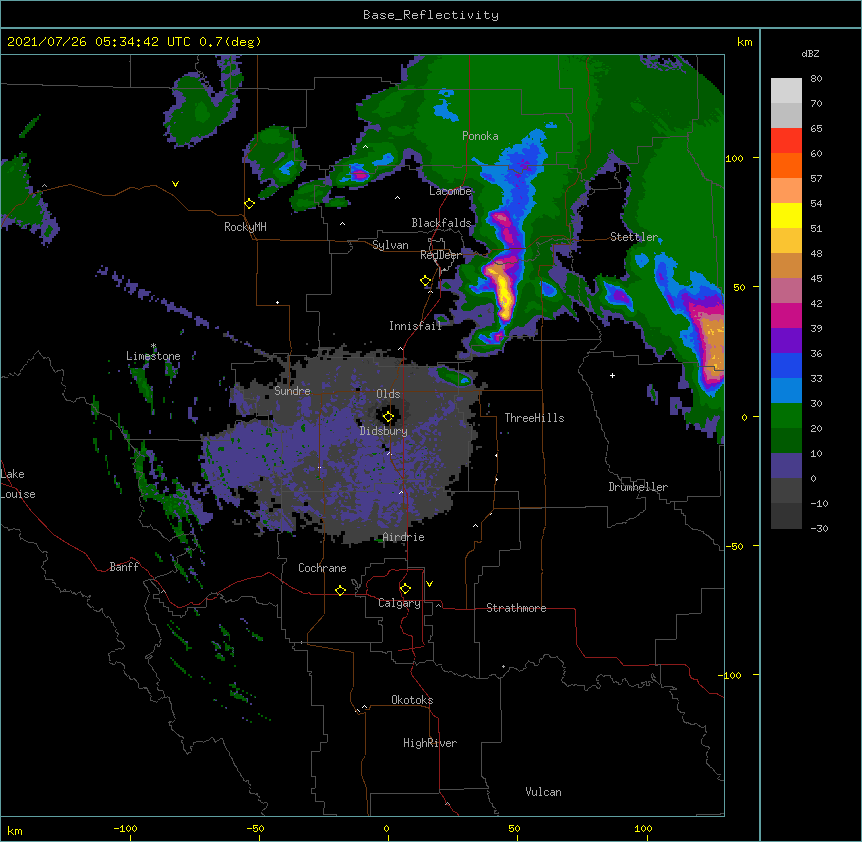This screenshot has width=862, height=842.
Task: Pick the dark gray -30 to -10 dBZ swatch
Action: pos(786,516)
